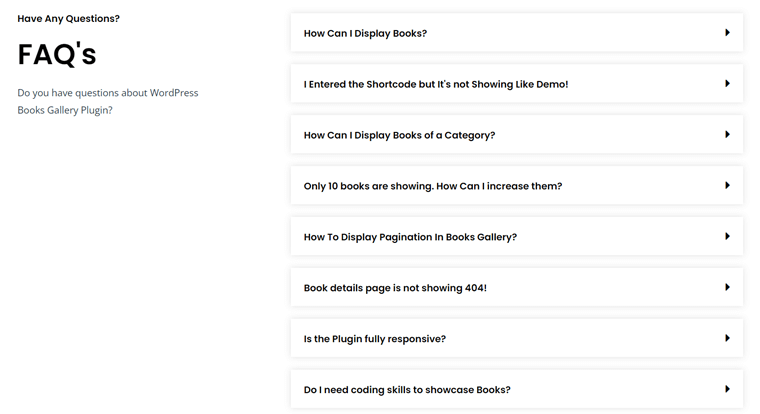The height and width of the screenshot is (414, 760).
Task: Click the arrow for 'Is the Plugin fully responsive?'
Action: [x=727, y=339]
